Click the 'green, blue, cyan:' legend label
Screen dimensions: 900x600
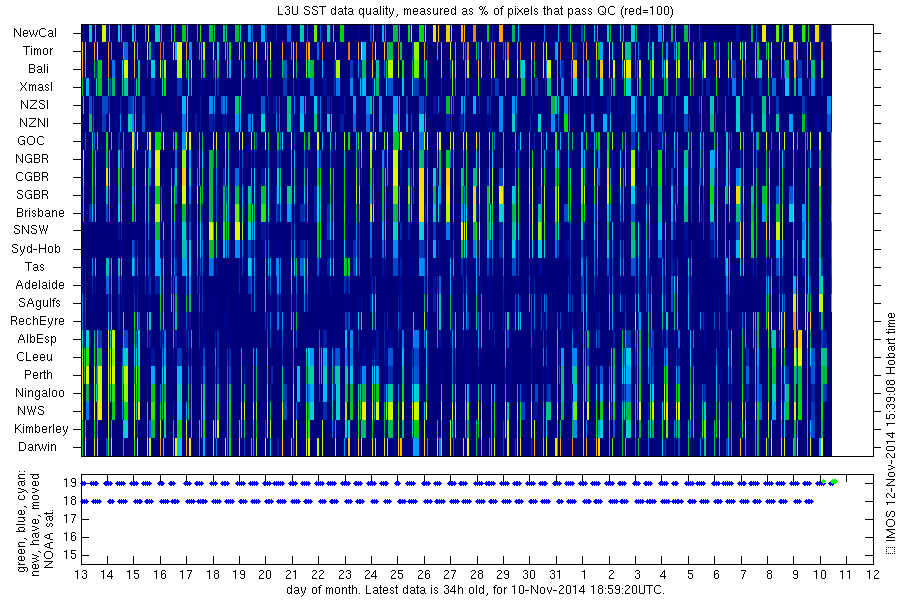22,521
